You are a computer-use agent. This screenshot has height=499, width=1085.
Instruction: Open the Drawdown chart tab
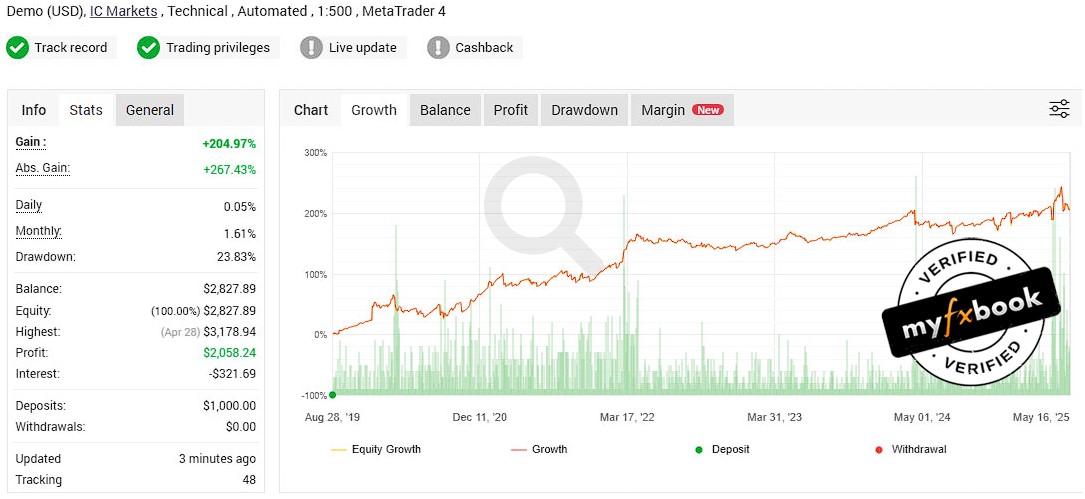click(584, 110)
